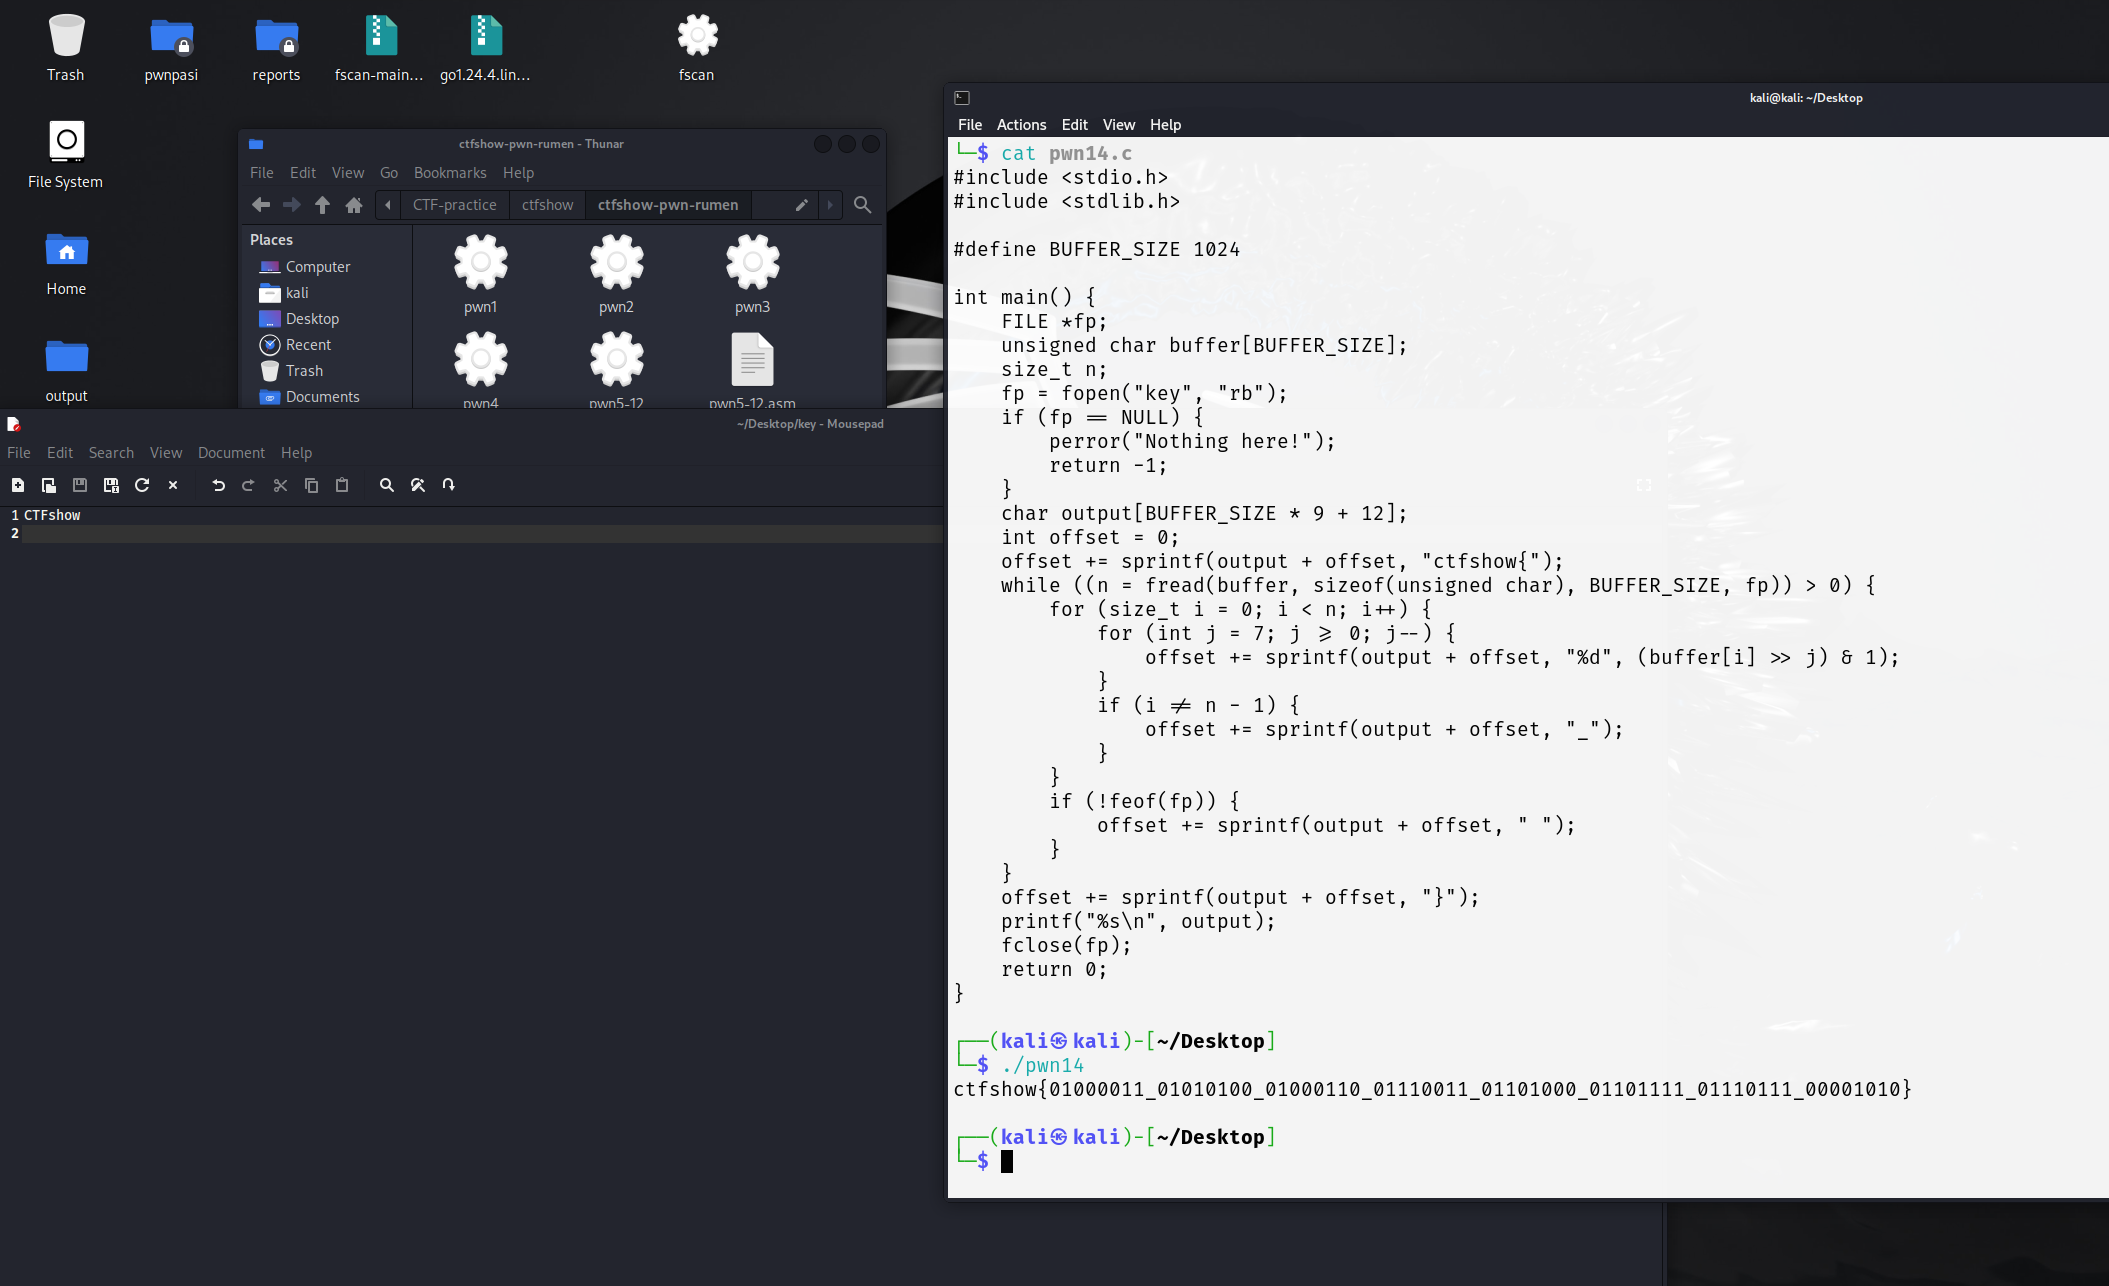Click Mousepad's open file toolbar icon

point(48,485)
